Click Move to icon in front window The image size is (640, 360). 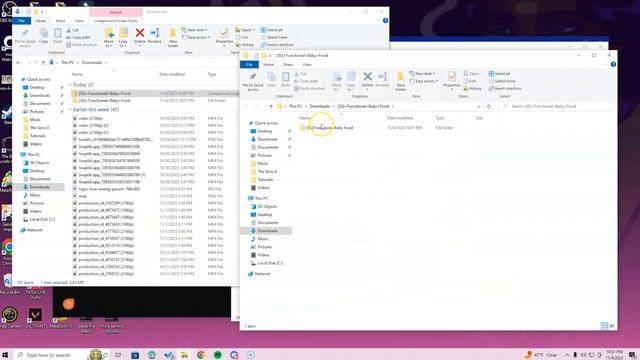[336, 81]
